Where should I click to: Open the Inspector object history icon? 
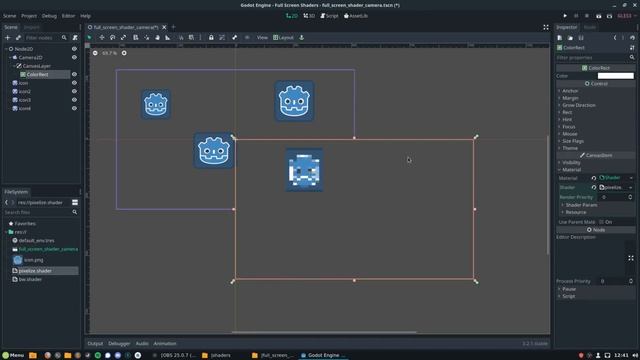[x=632, y=38]
